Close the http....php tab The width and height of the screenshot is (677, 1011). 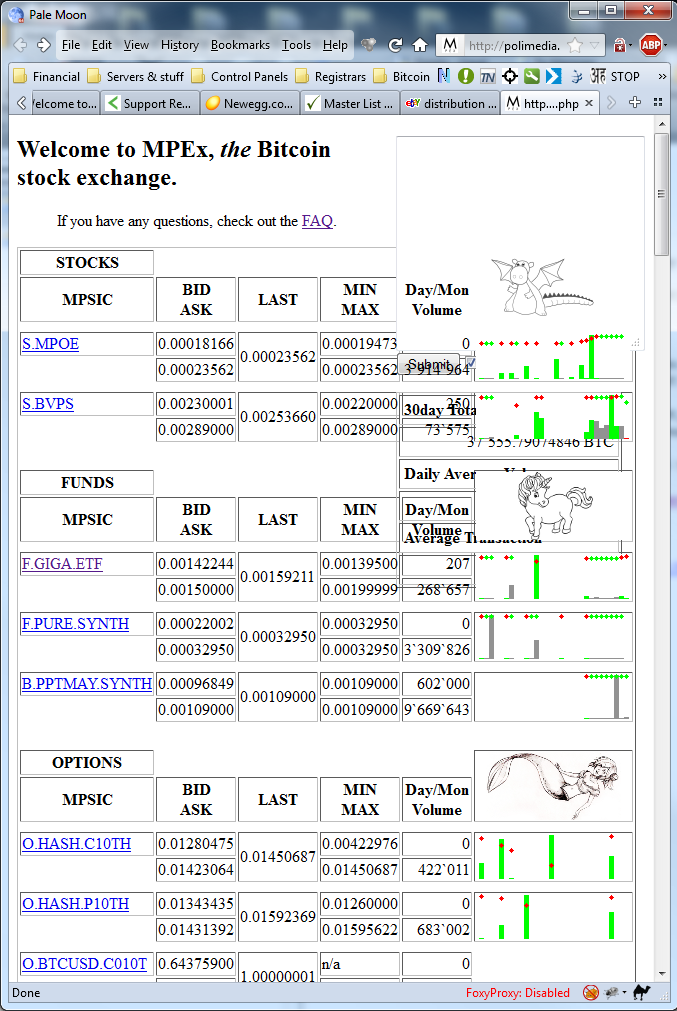(589, 103)
